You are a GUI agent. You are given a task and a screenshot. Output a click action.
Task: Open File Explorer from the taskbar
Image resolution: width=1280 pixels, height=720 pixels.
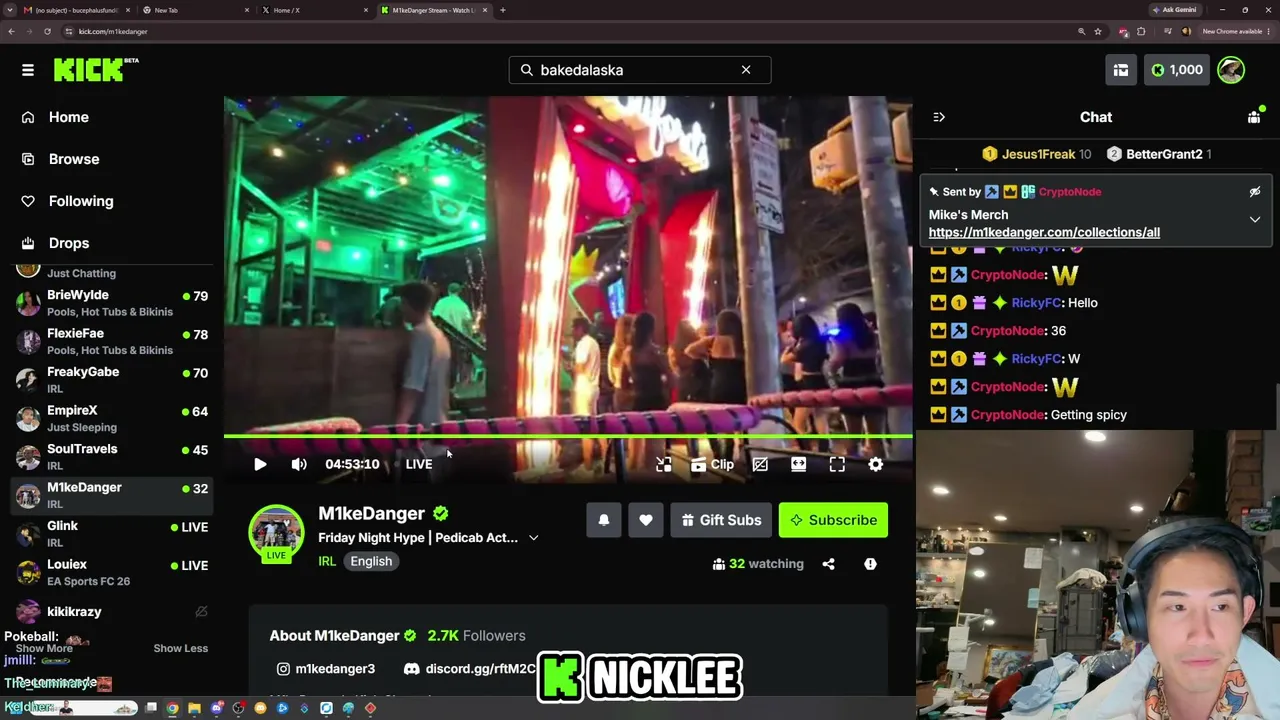pyautogui.click(x=195, y=709)
